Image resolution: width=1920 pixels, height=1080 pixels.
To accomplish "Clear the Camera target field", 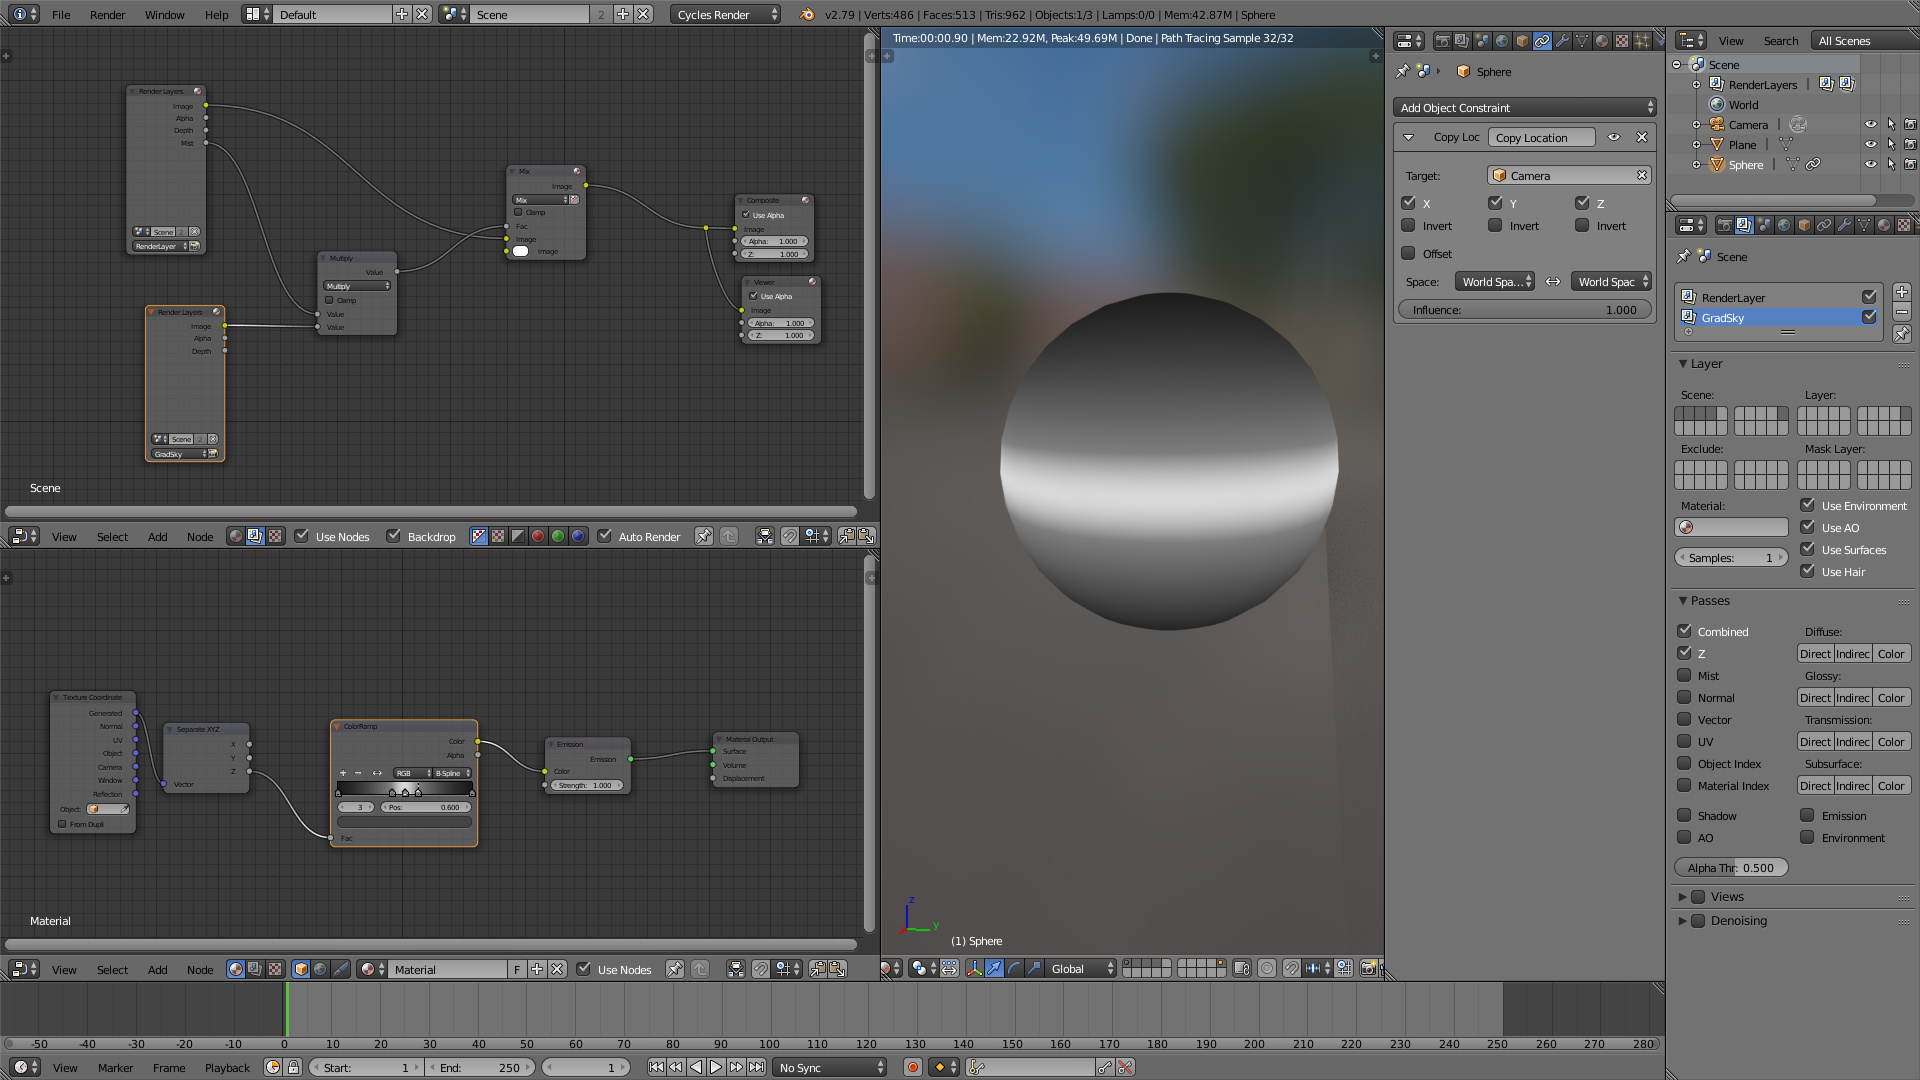I will coord(1641,175).
